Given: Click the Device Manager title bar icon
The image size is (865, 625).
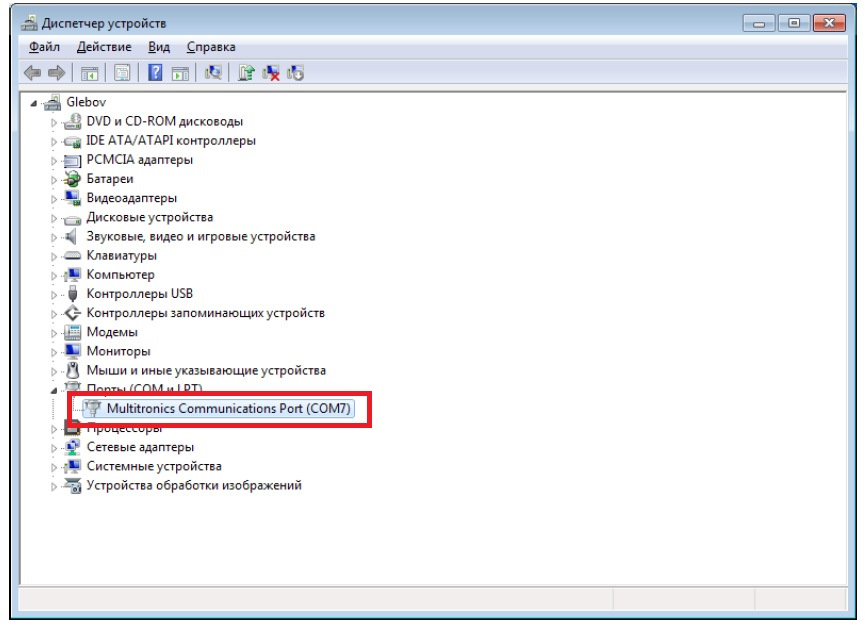Looking at the screenshot, I should tap(30, 23).
